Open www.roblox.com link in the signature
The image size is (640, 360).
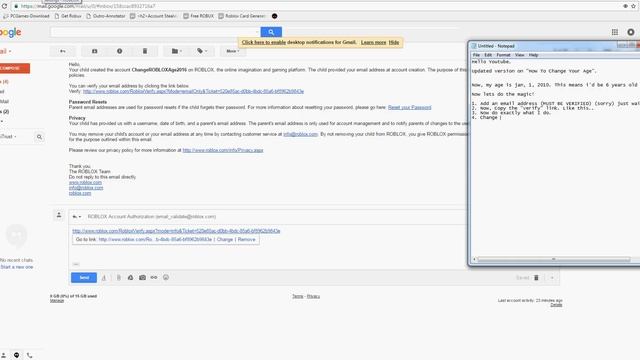85,182
